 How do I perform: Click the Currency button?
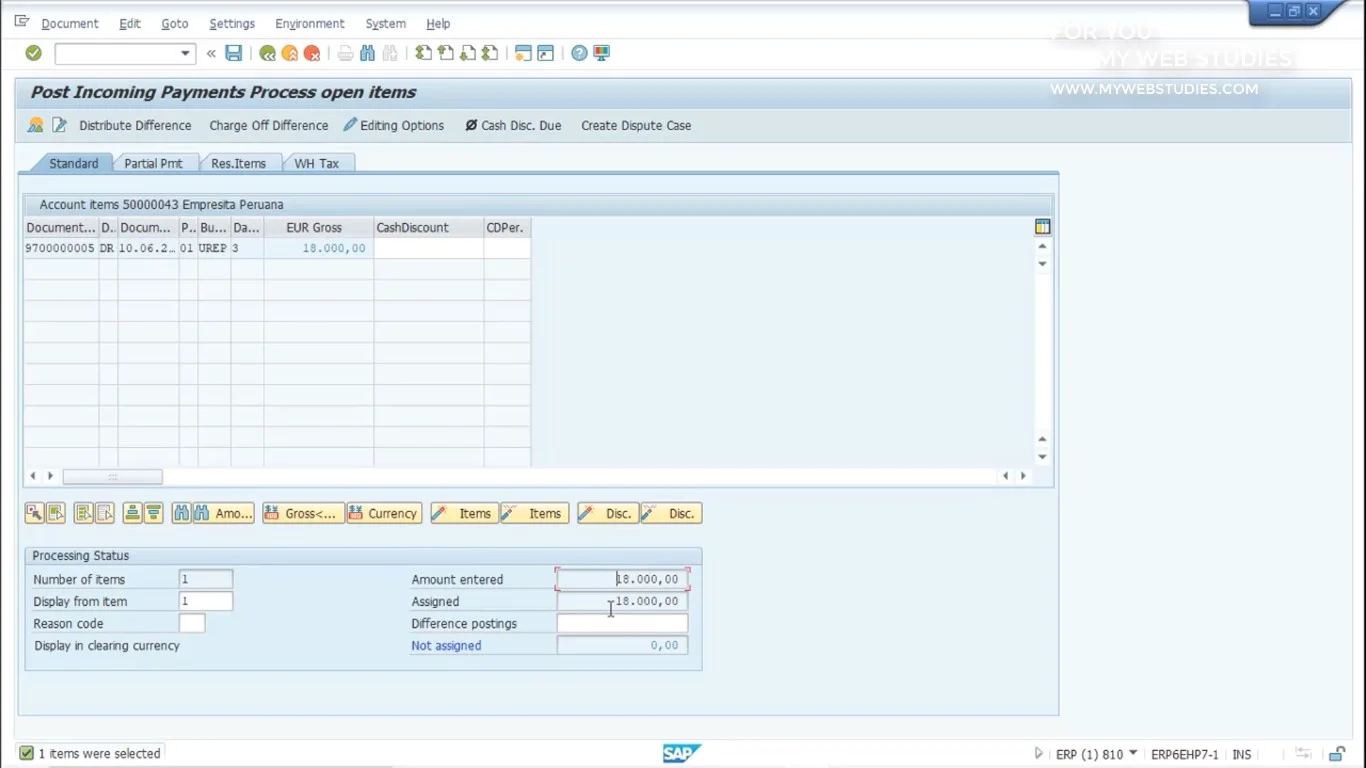[385, 513]
